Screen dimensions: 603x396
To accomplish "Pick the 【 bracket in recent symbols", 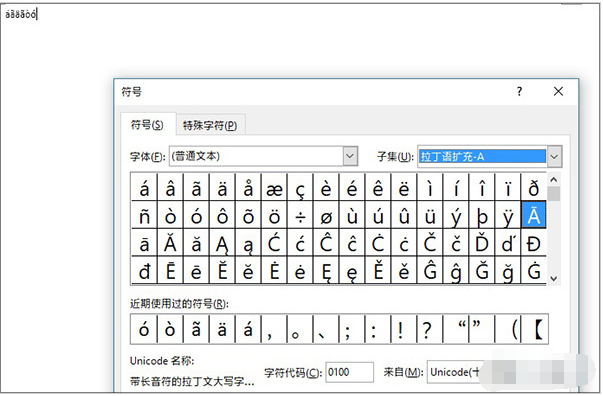I will click(535, 329).
